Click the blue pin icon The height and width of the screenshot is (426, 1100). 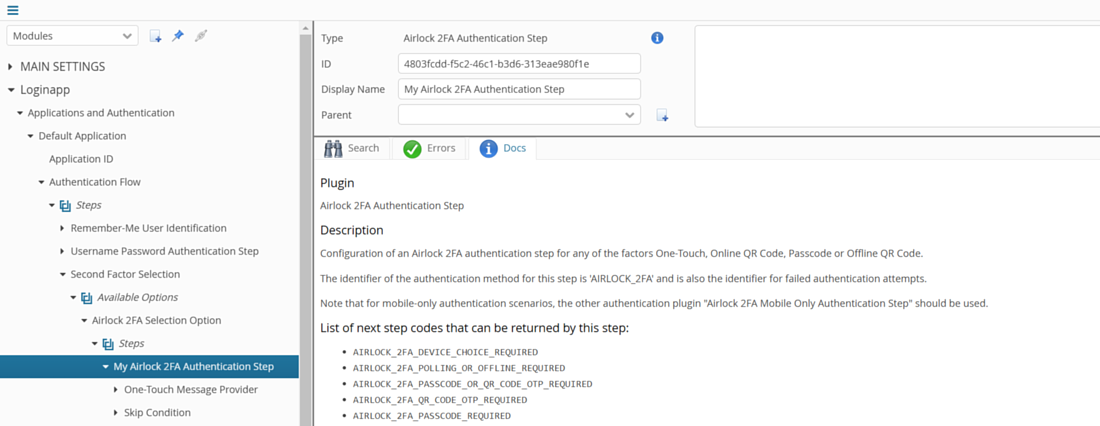[178, 36]
